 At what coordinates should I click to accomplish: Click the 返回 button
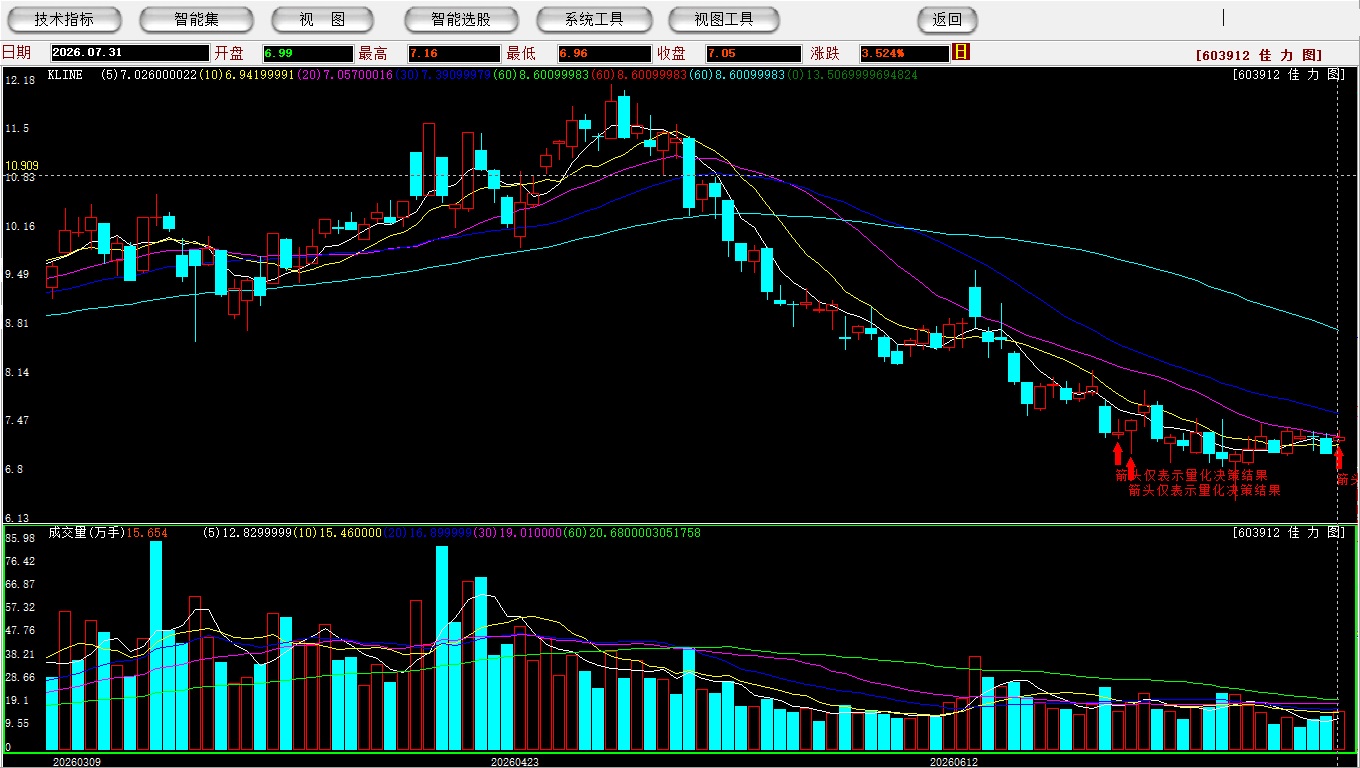(x=947, y=19)
